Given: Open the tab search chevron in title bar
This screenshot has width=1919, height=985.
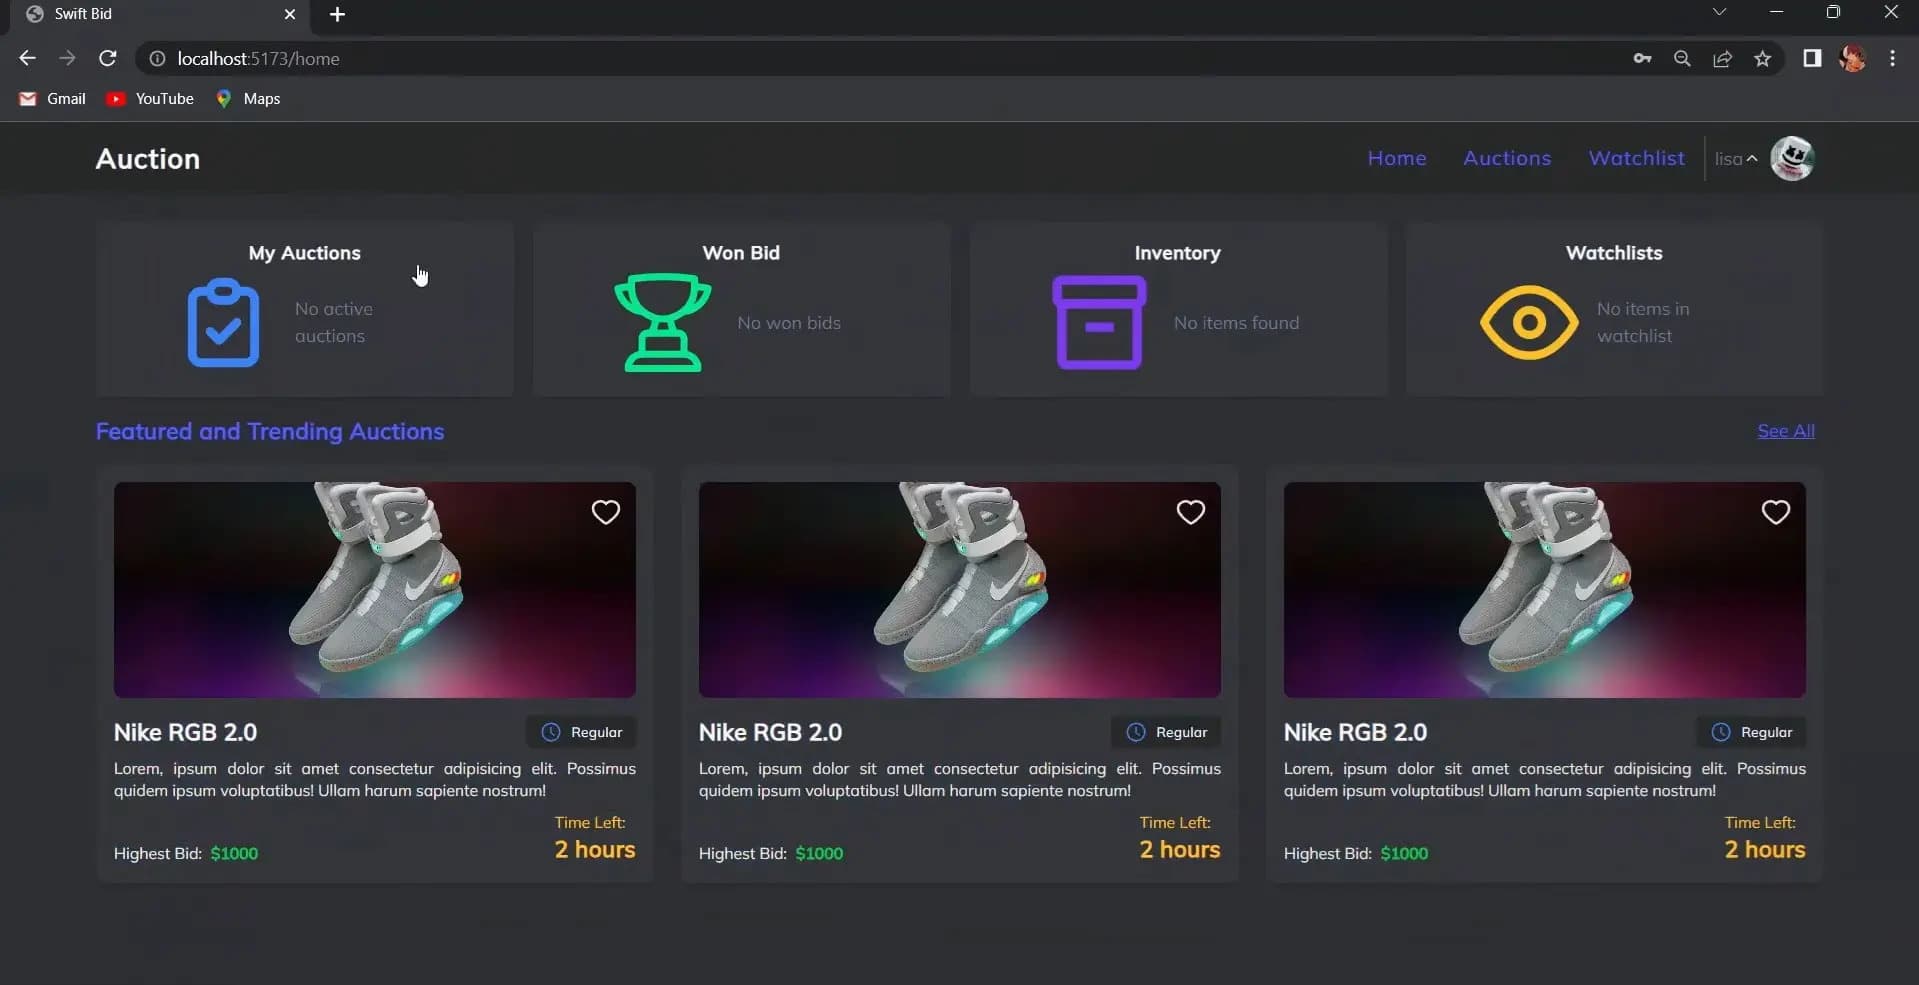Looking at the screenshot, I should (1719, 12).
